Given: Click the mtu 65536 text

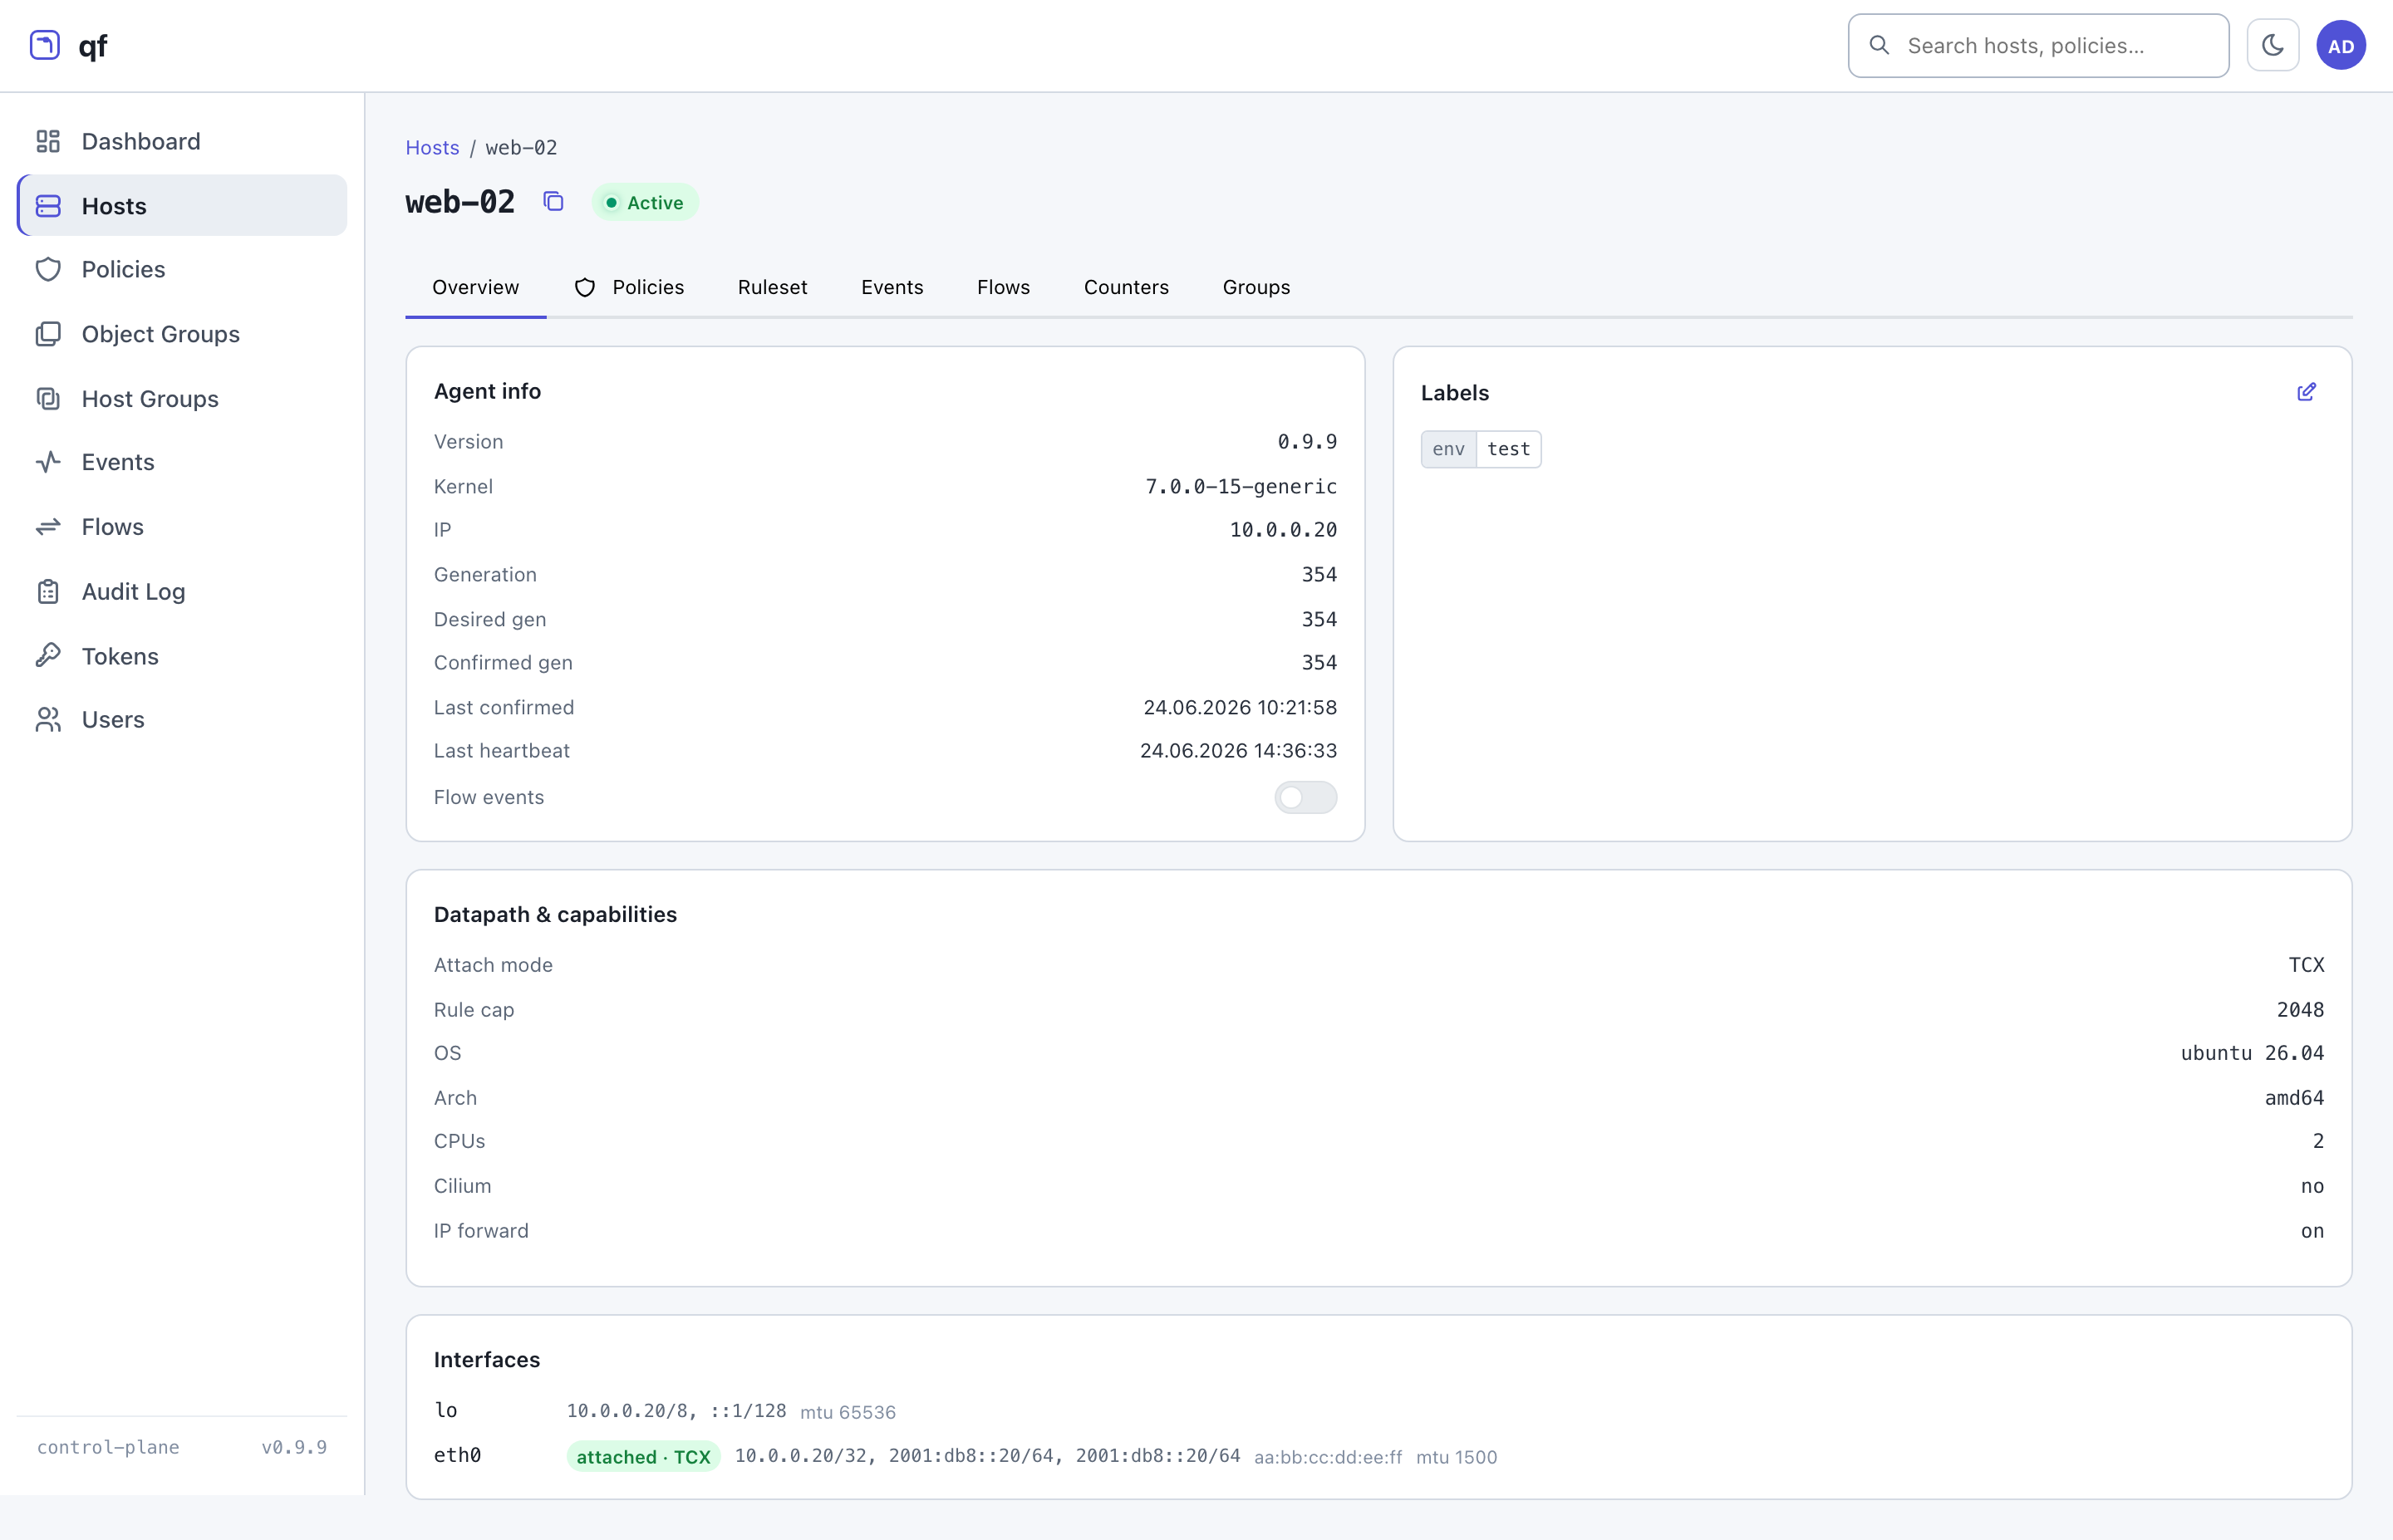Looking at the screenshot, I should click(x=848, y=1412).
